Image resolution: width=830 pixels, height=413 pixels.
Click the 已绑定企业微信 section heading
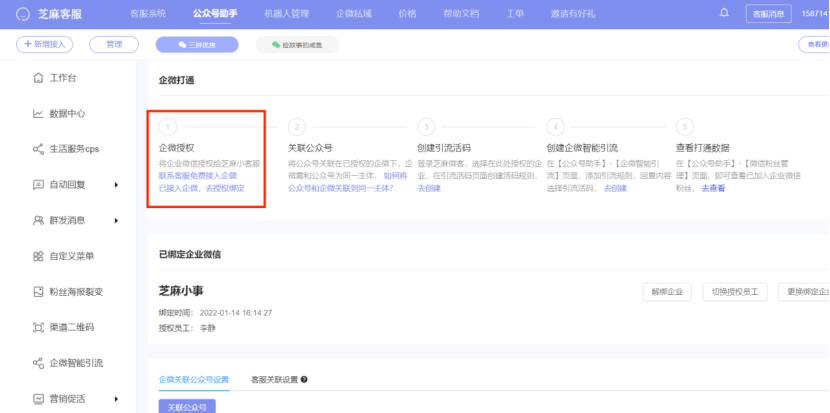pos(190,255)
